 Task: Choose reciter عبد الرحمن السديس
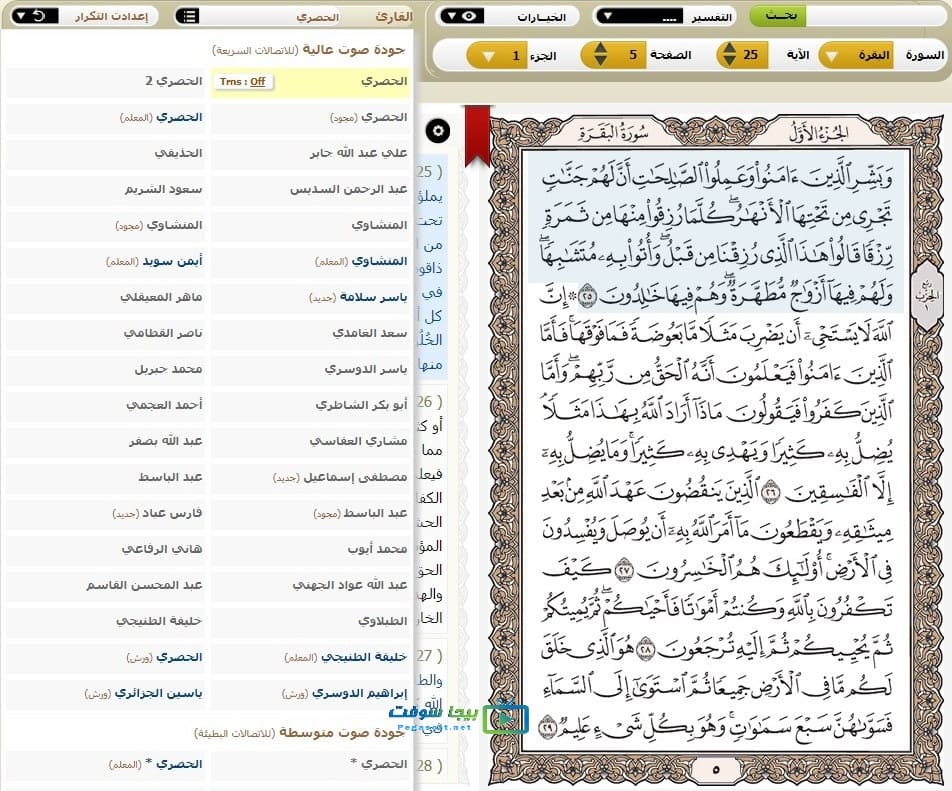coord(311,189)
